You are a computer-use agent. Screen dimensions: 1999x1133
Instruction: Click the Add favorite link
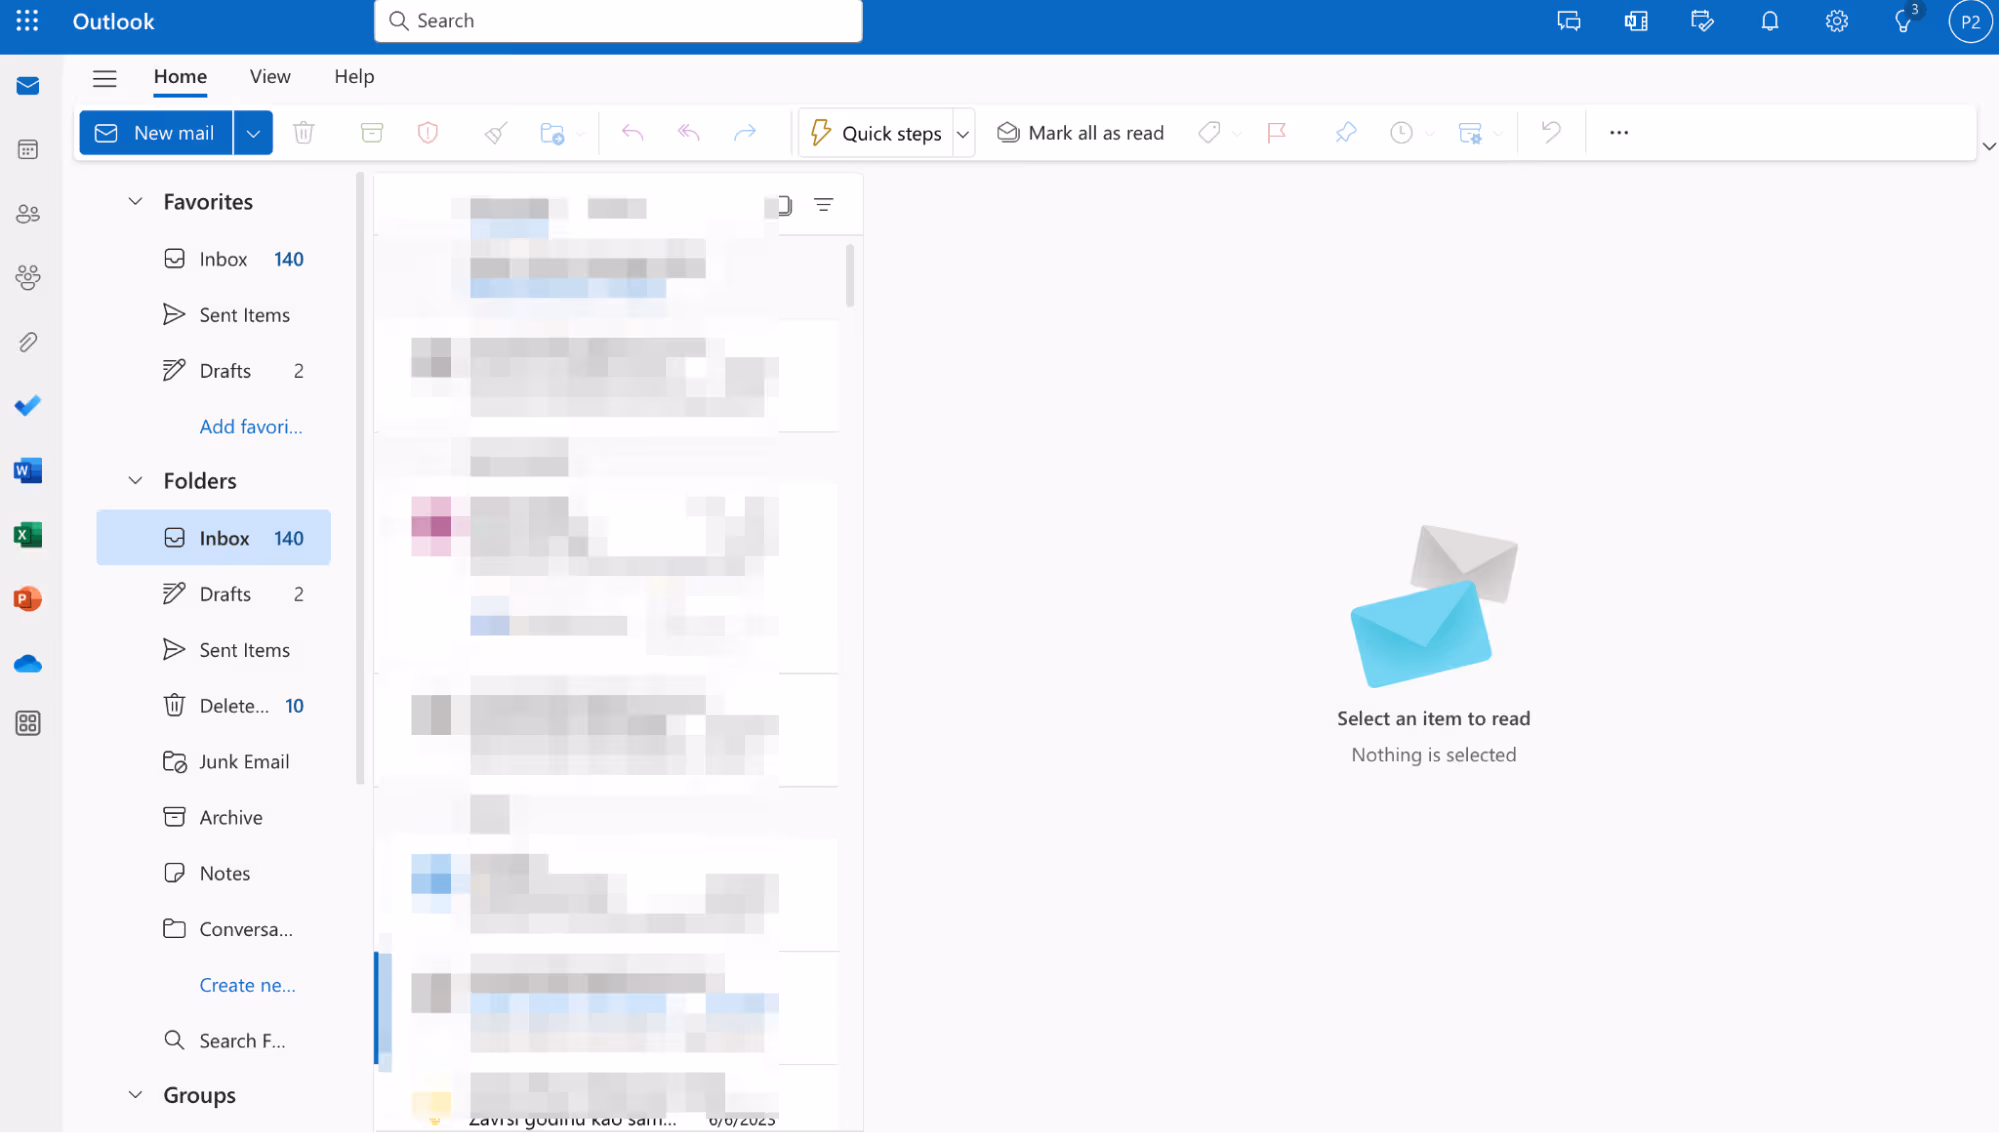coord(250,427)
